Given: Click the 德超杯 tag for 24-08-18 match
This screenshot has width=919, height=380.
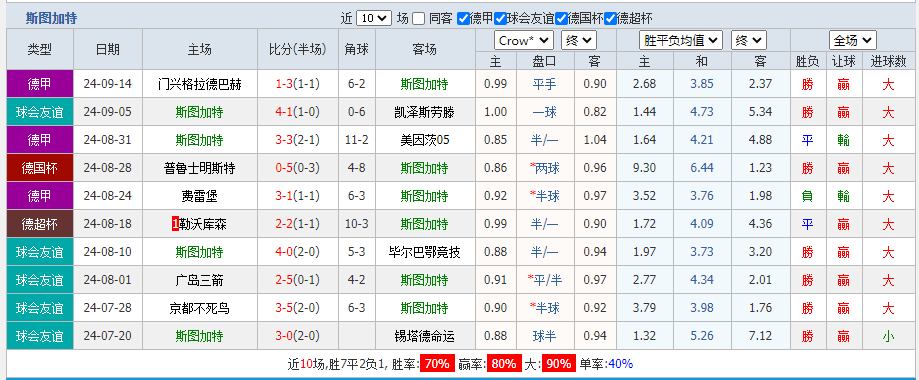Looking at the screenshot, I should point(40,224).
